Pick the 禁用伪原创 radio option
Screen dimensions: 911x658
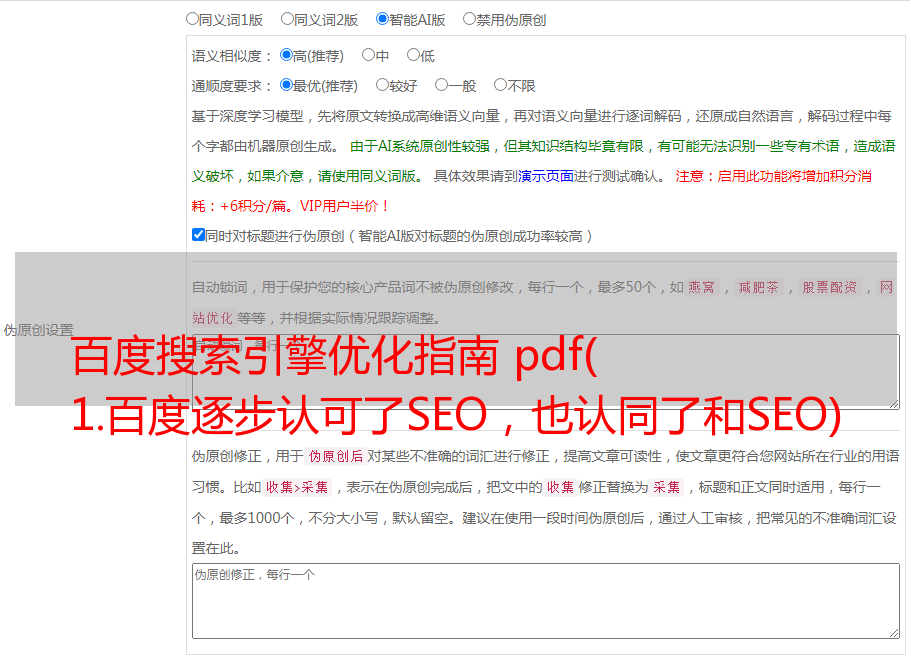[x=469, y=19]
